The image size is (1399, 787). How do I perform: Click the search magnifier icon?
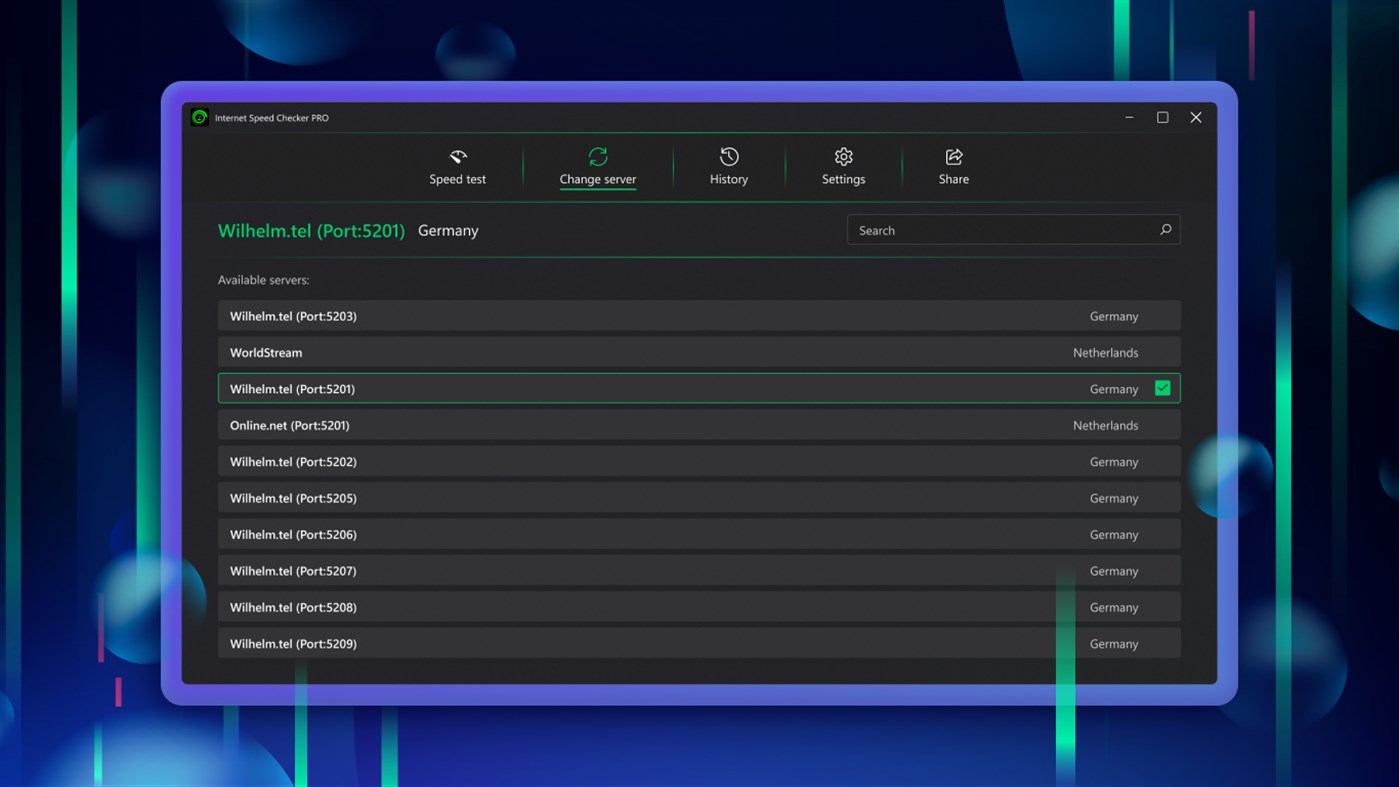1165,230
